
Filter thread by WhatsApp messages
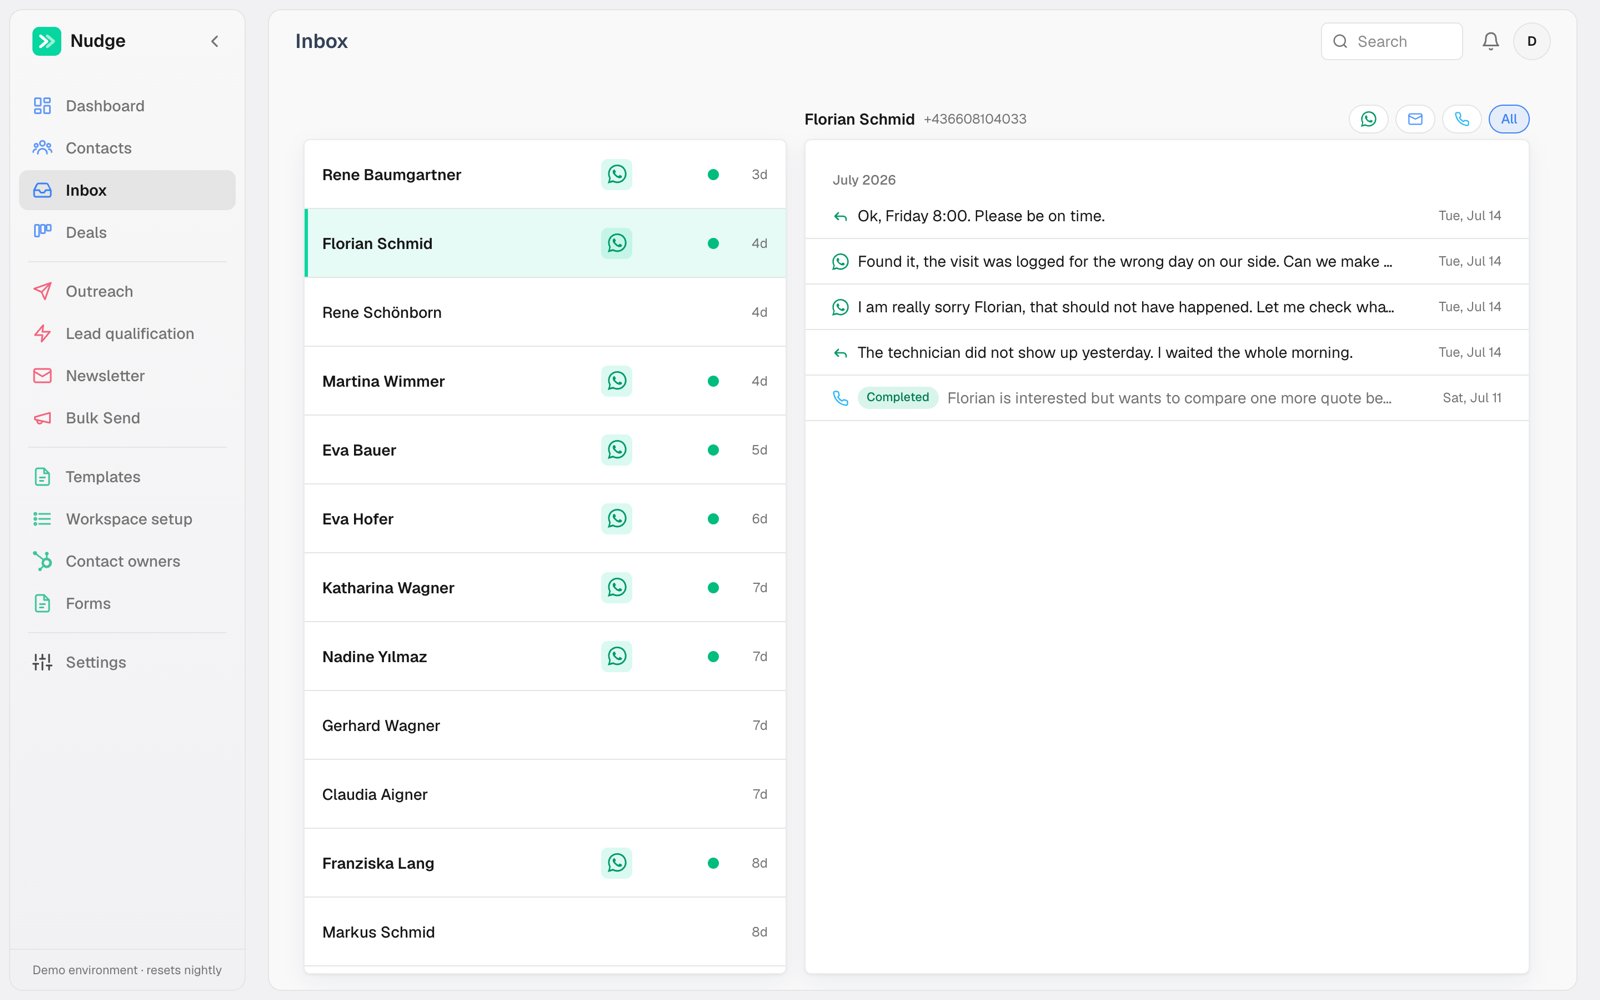click(1368, 119)
